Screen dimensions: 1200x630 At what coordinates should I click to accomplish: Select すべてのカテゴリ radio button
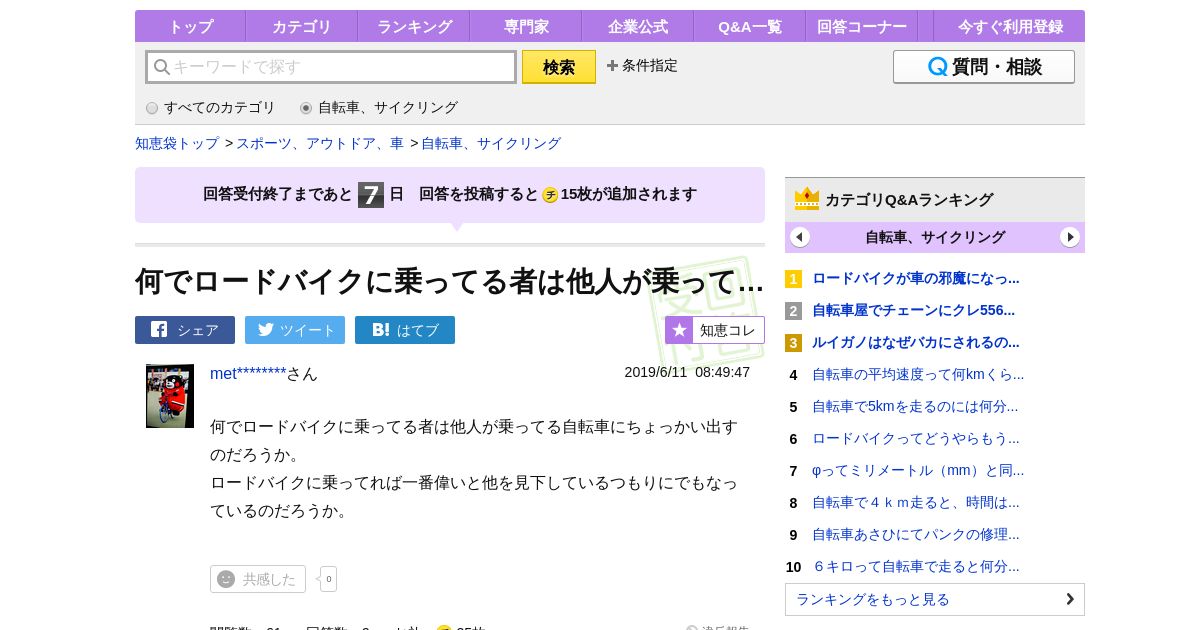click(152, 108)
